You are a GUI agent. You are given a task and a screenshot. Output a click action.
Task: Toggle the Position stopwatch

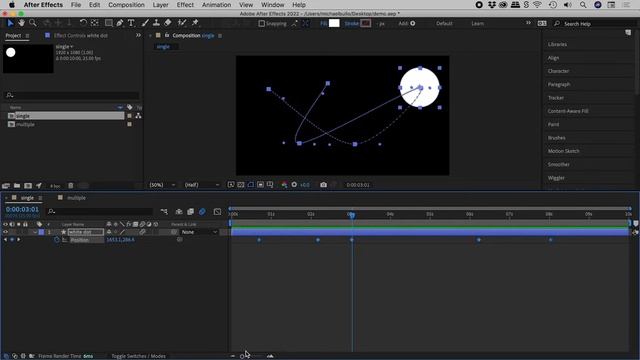[x=57, y=240]
